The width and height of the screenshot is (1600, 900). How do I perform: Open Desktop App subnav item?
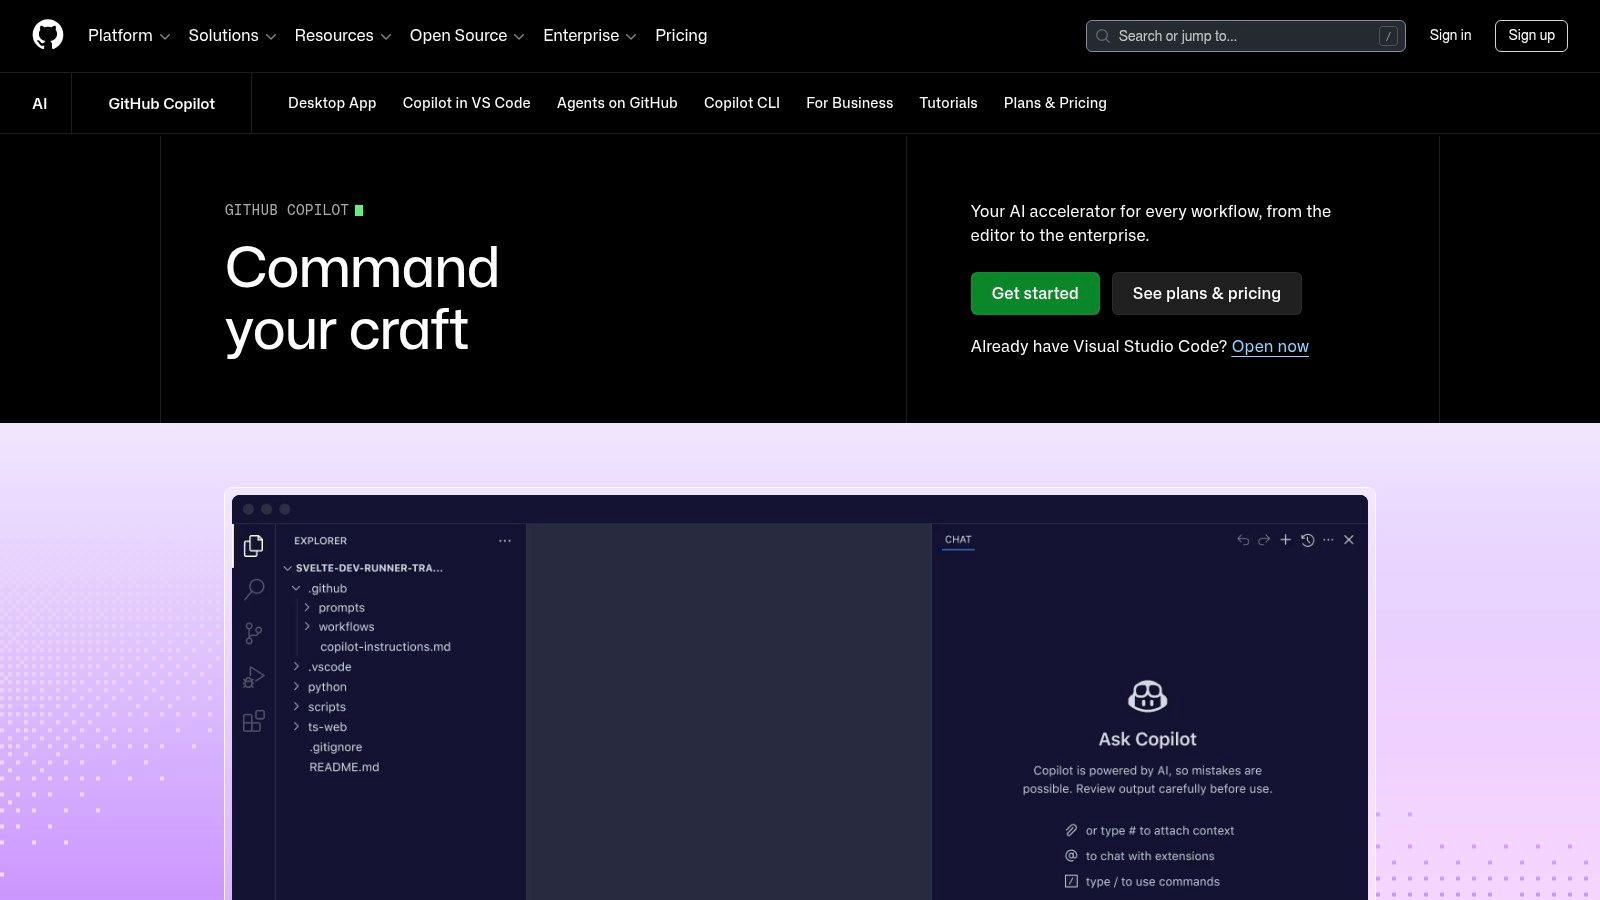332,103
